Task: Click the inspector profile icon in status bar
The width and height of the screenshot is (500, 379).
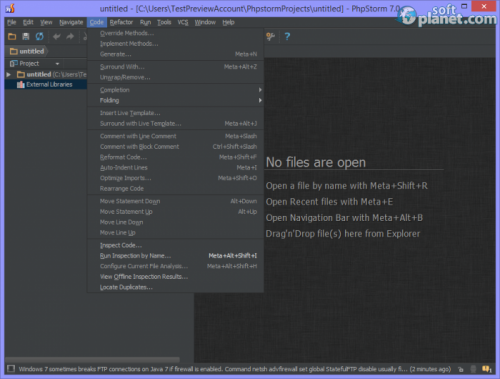Action: (473, 369)
